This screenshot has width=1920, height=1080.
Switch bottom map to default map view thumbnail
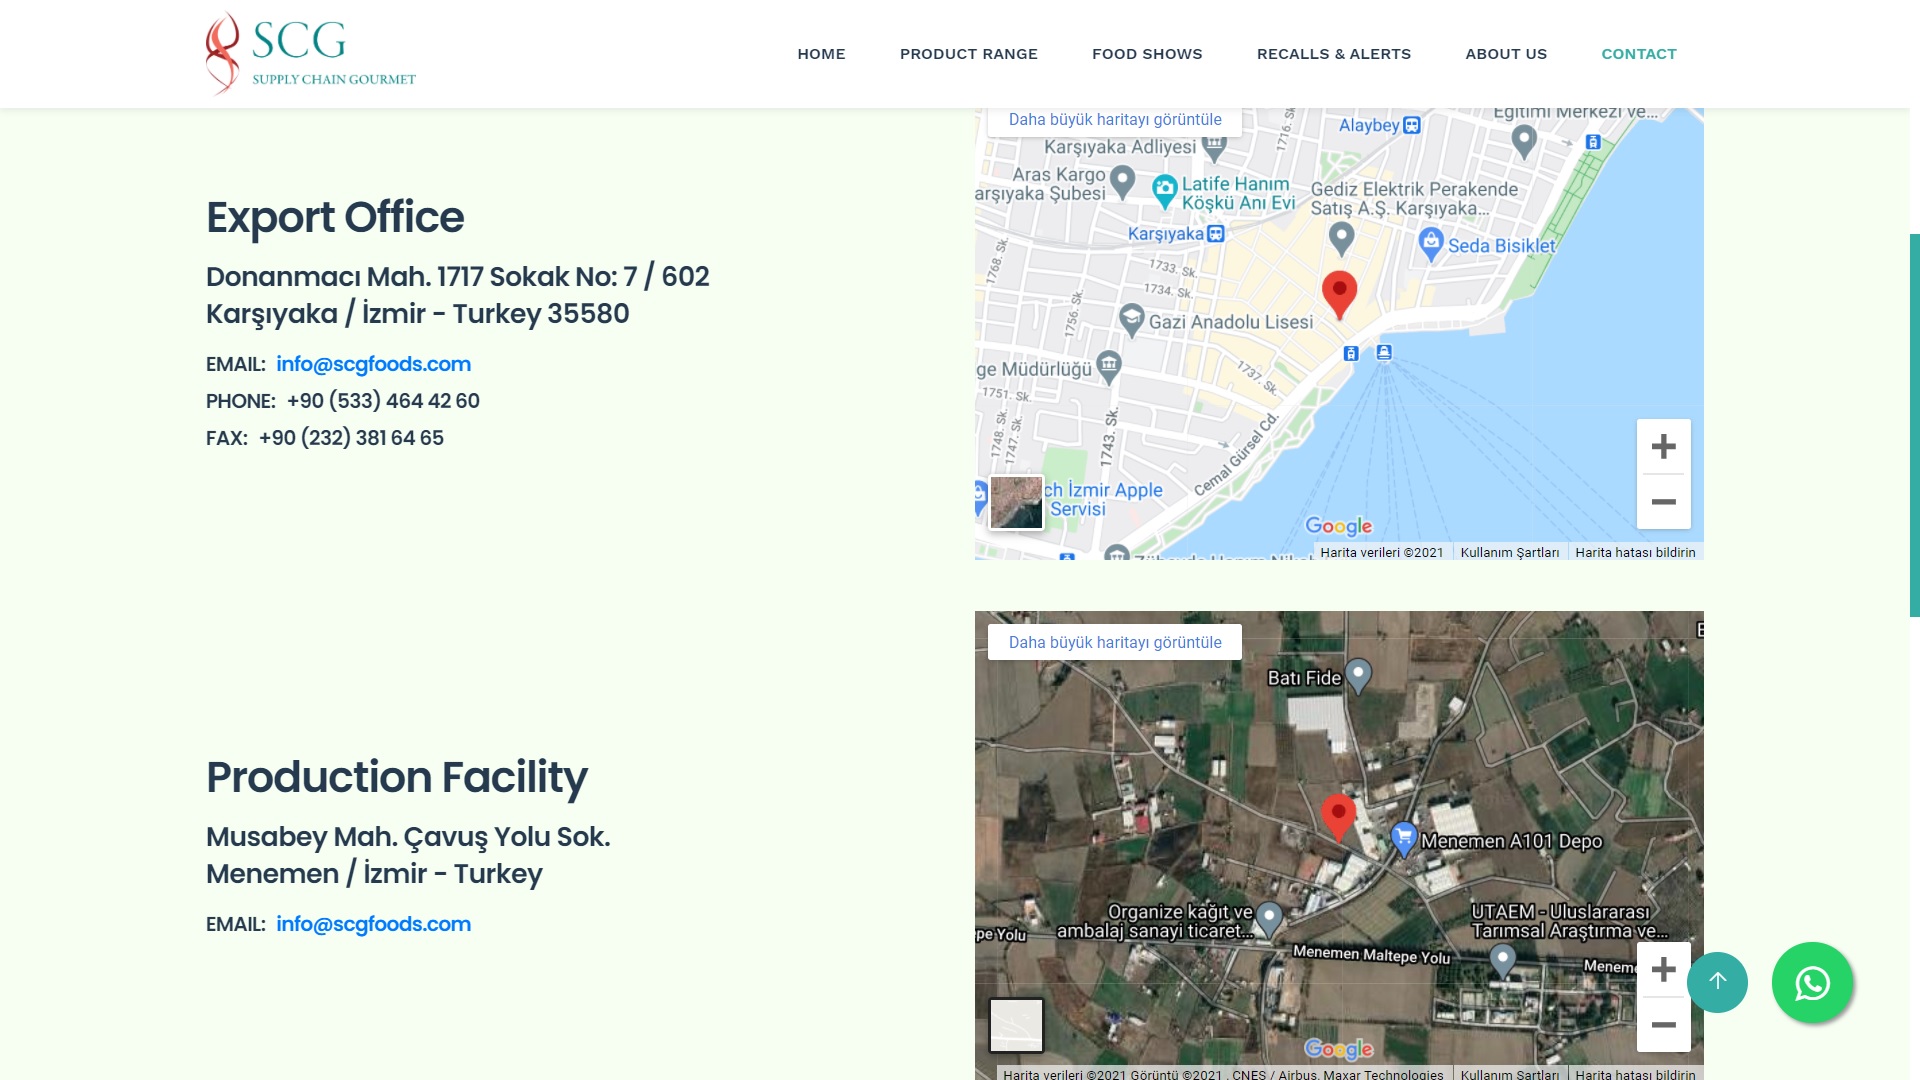point(1016,1025)
